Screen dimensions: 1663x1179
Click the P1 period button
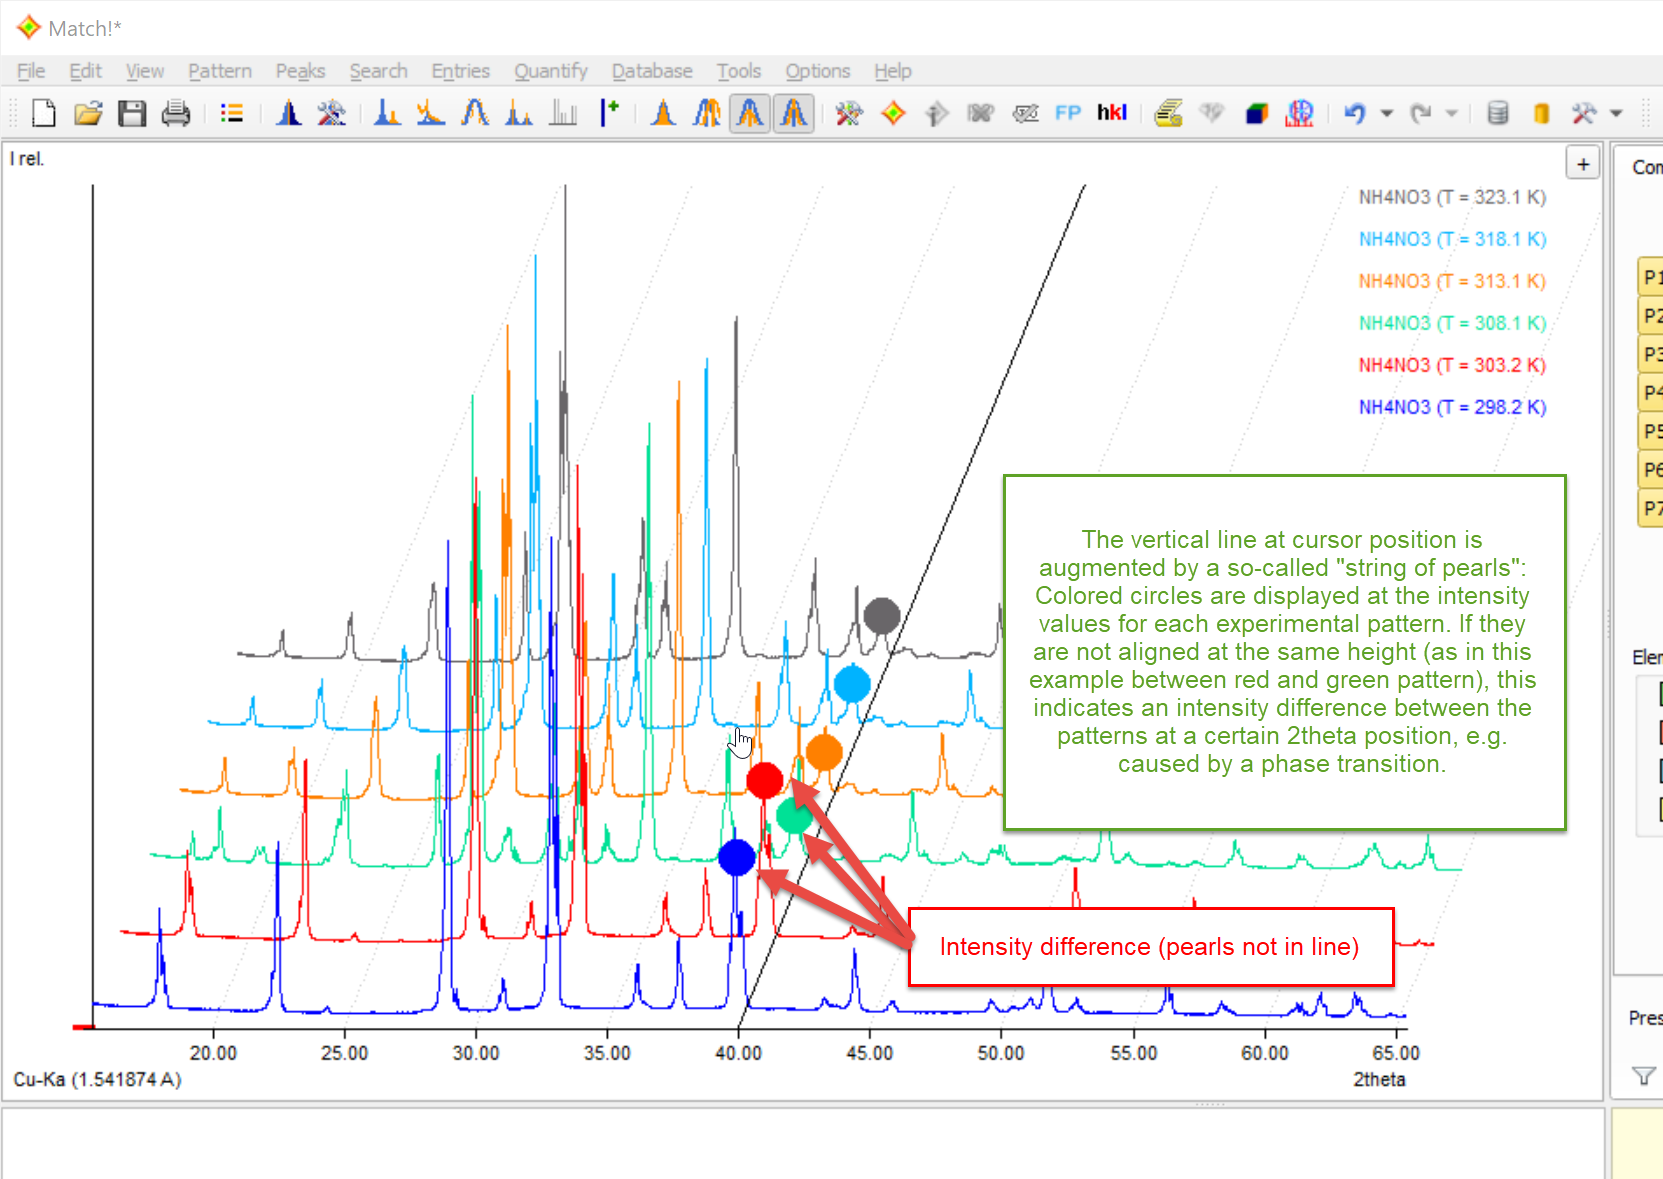click(1650, 277)
